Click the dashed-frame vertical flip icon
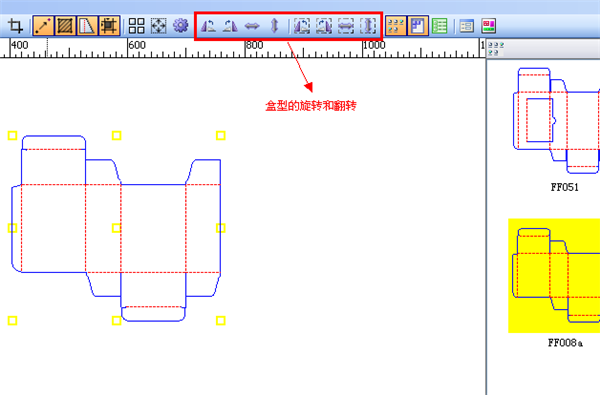This screenshot has width=600, height=395. 368,26
